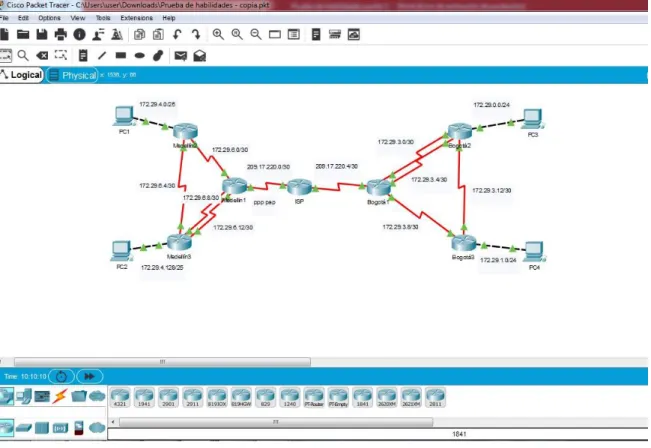Click the device list horizontal scrollbar

(276, 422)
